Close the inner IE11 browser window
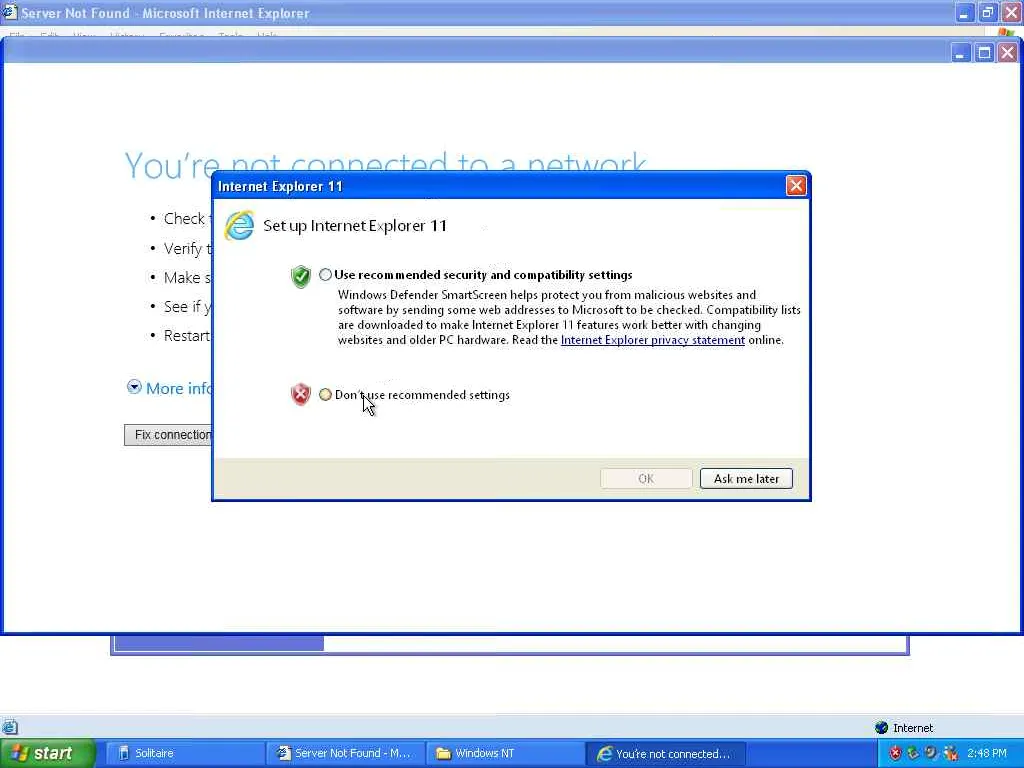Viewport: 1024px width, 768px height. click(x=1008, y=53)
